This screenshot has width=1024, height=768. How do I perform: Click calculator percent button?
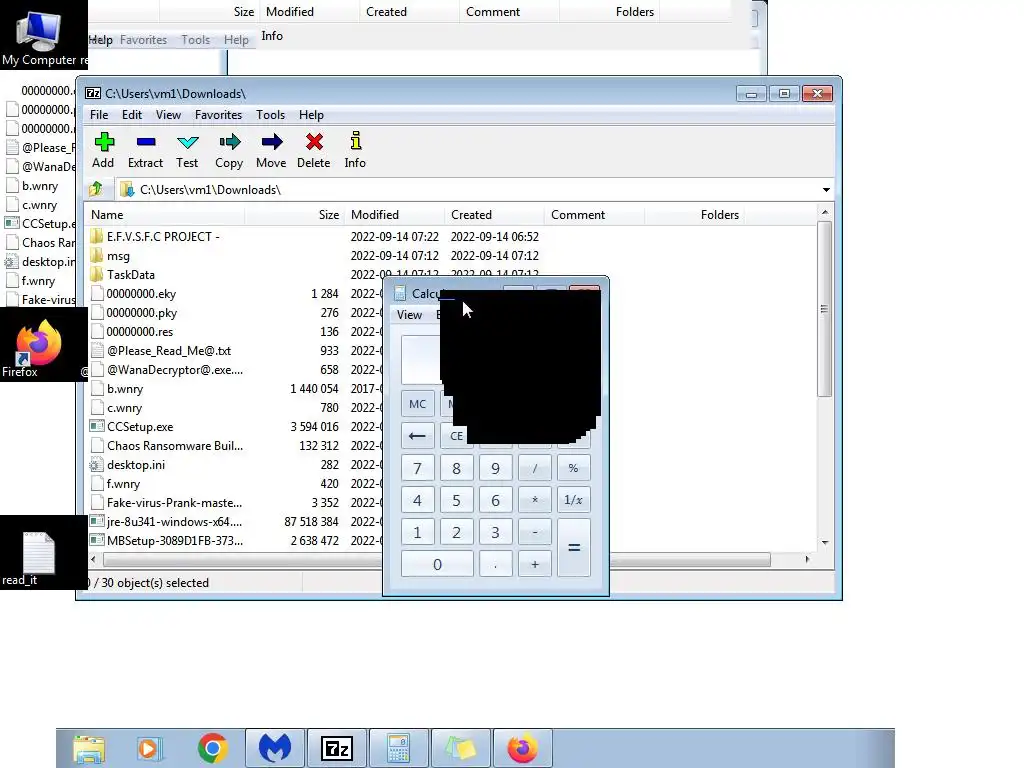[x=574, y=468]
